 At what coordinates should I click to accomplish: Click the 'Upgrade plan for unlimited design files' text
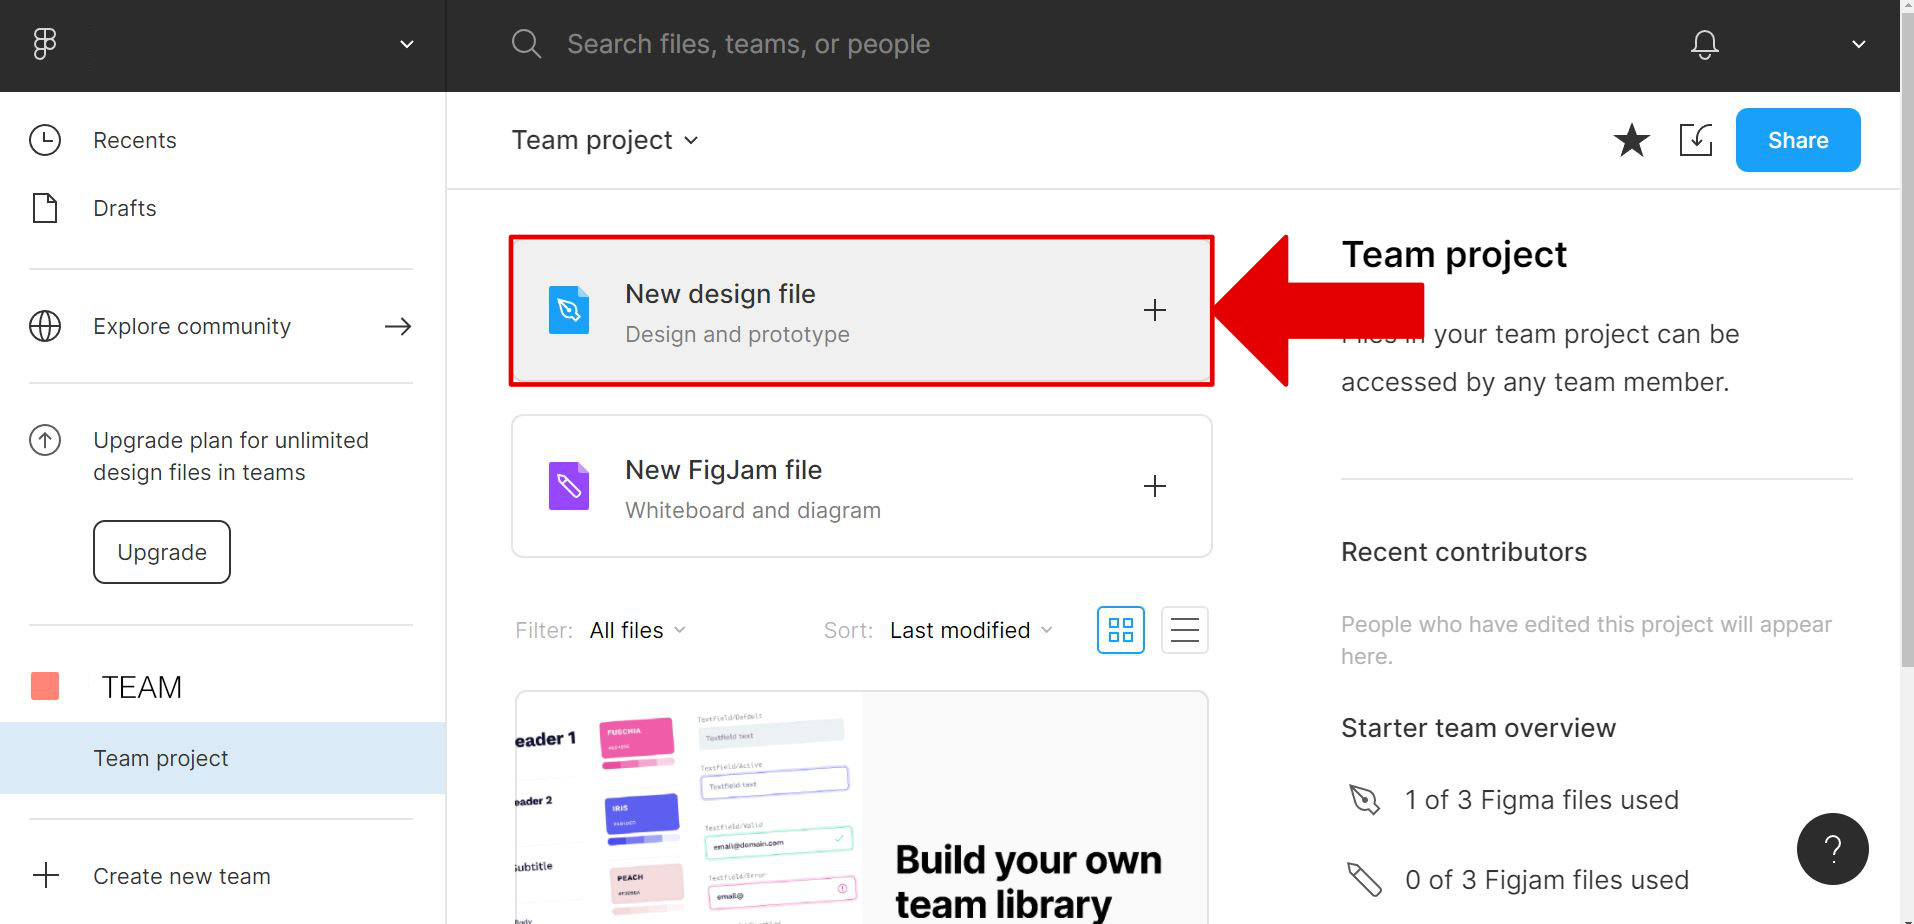click(x=231, y=456)
